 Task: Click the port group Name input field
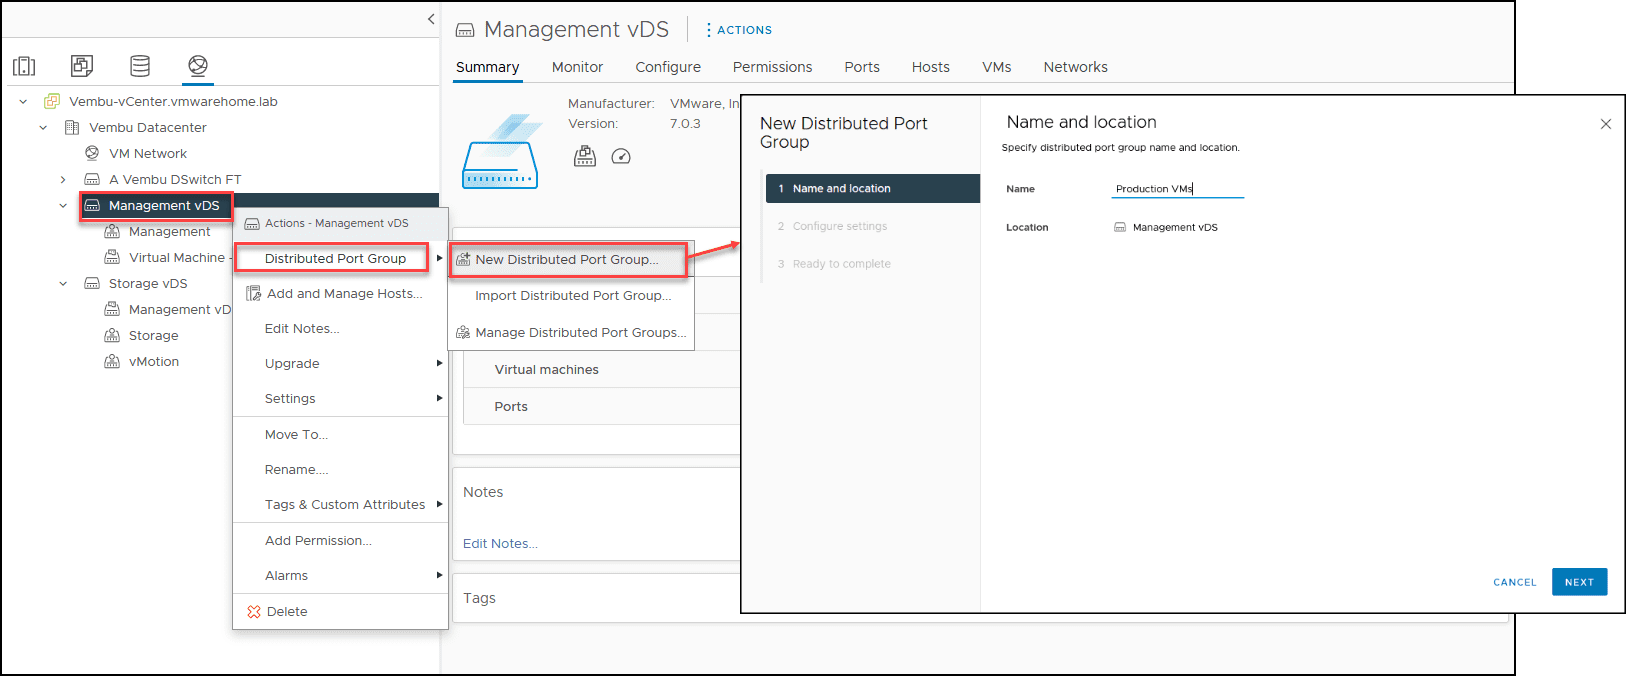point(1178,188)
